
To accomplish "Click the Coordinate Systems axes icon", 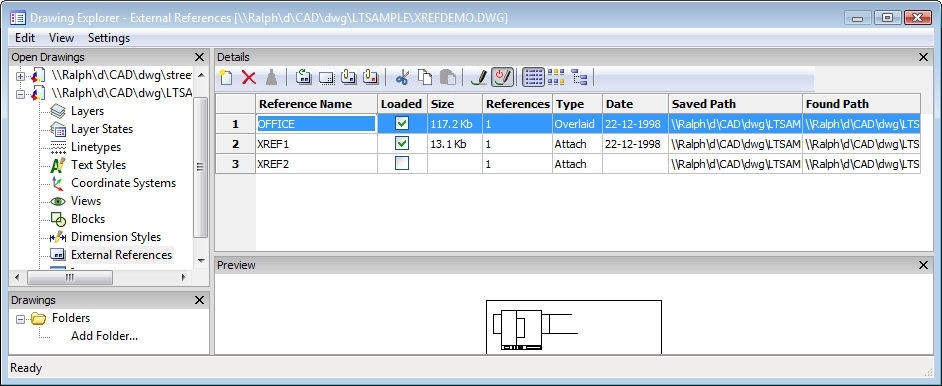I will [x=58, y=183].
